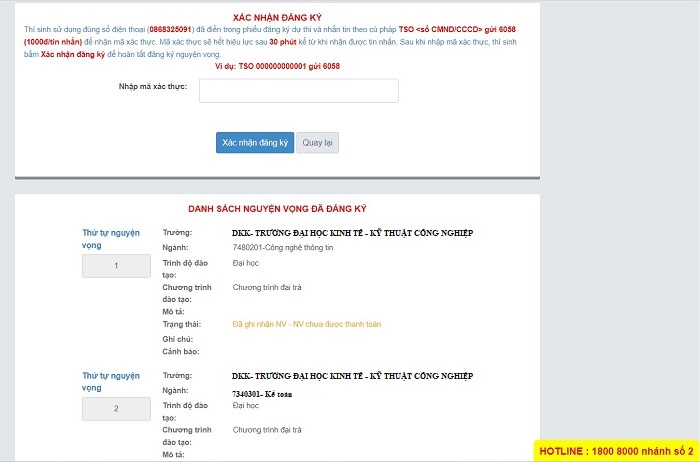Click the example text "Ví dụ: TSO 000000000001 gửi 6058"
Screen dimensions: 700x462
(x=277, y=65)
